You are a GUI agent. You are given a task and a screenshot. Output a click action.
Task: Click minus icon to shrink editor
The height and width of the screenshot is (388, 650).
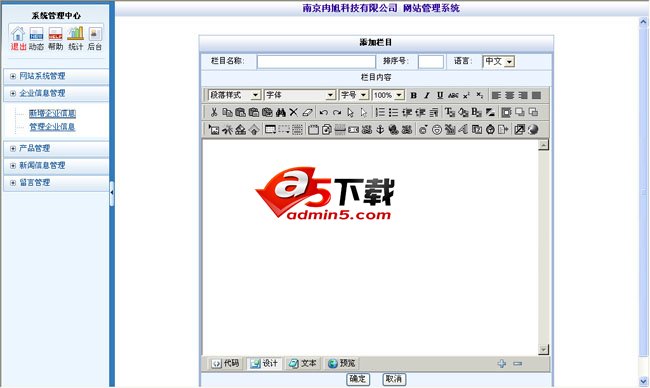click(x=517, y=364)
